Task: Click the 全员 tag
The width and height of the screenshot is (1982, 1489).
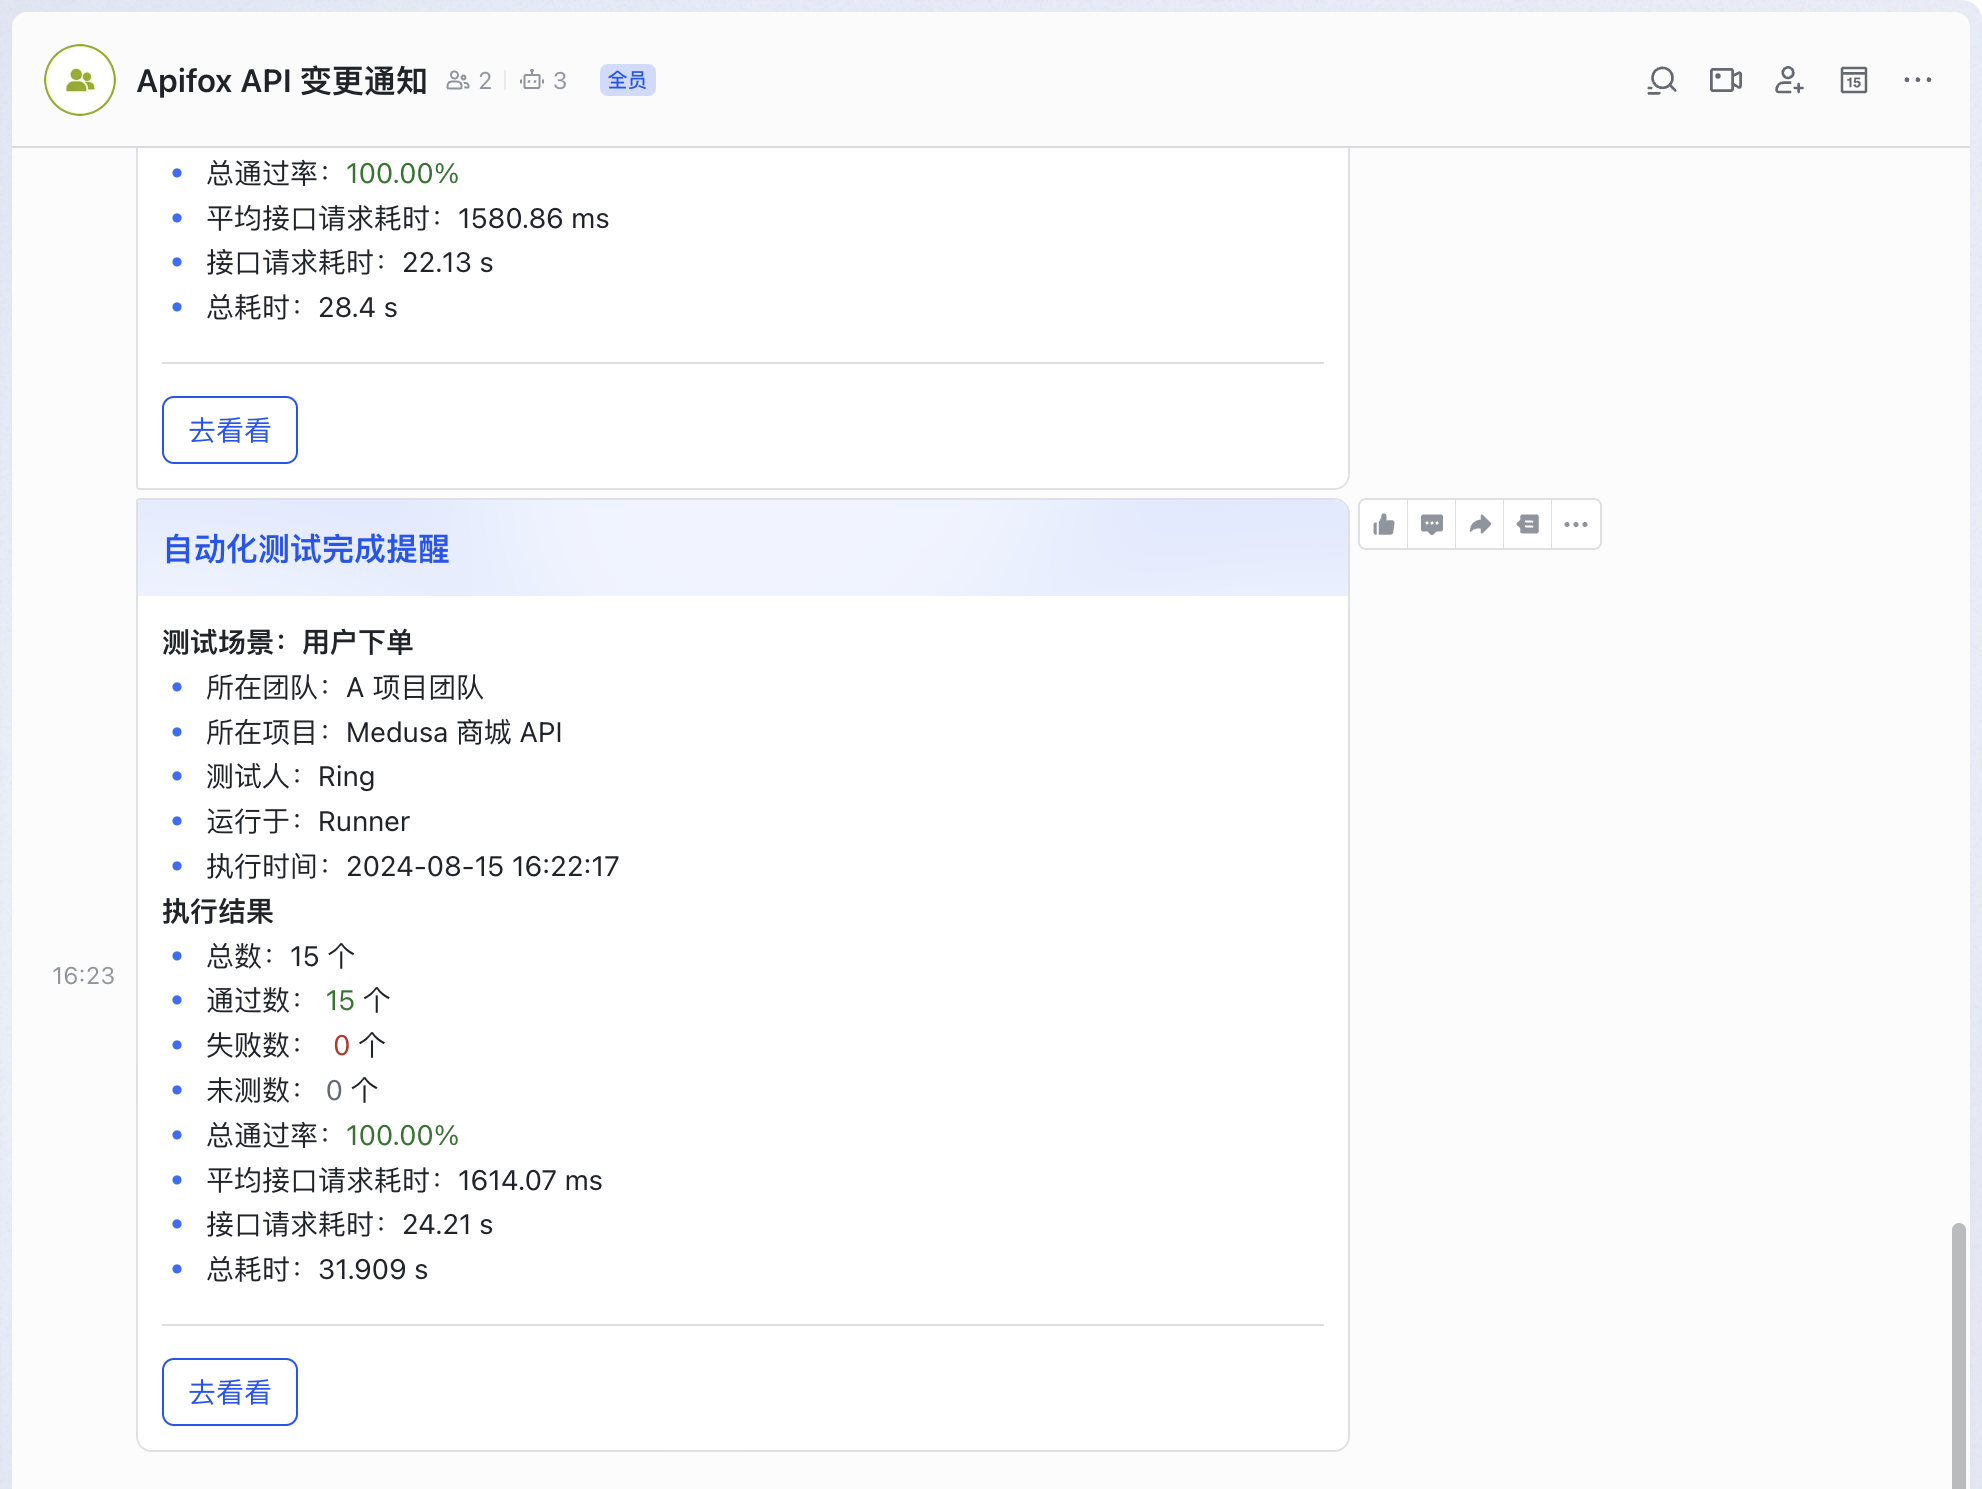Action: click(628, 80)
